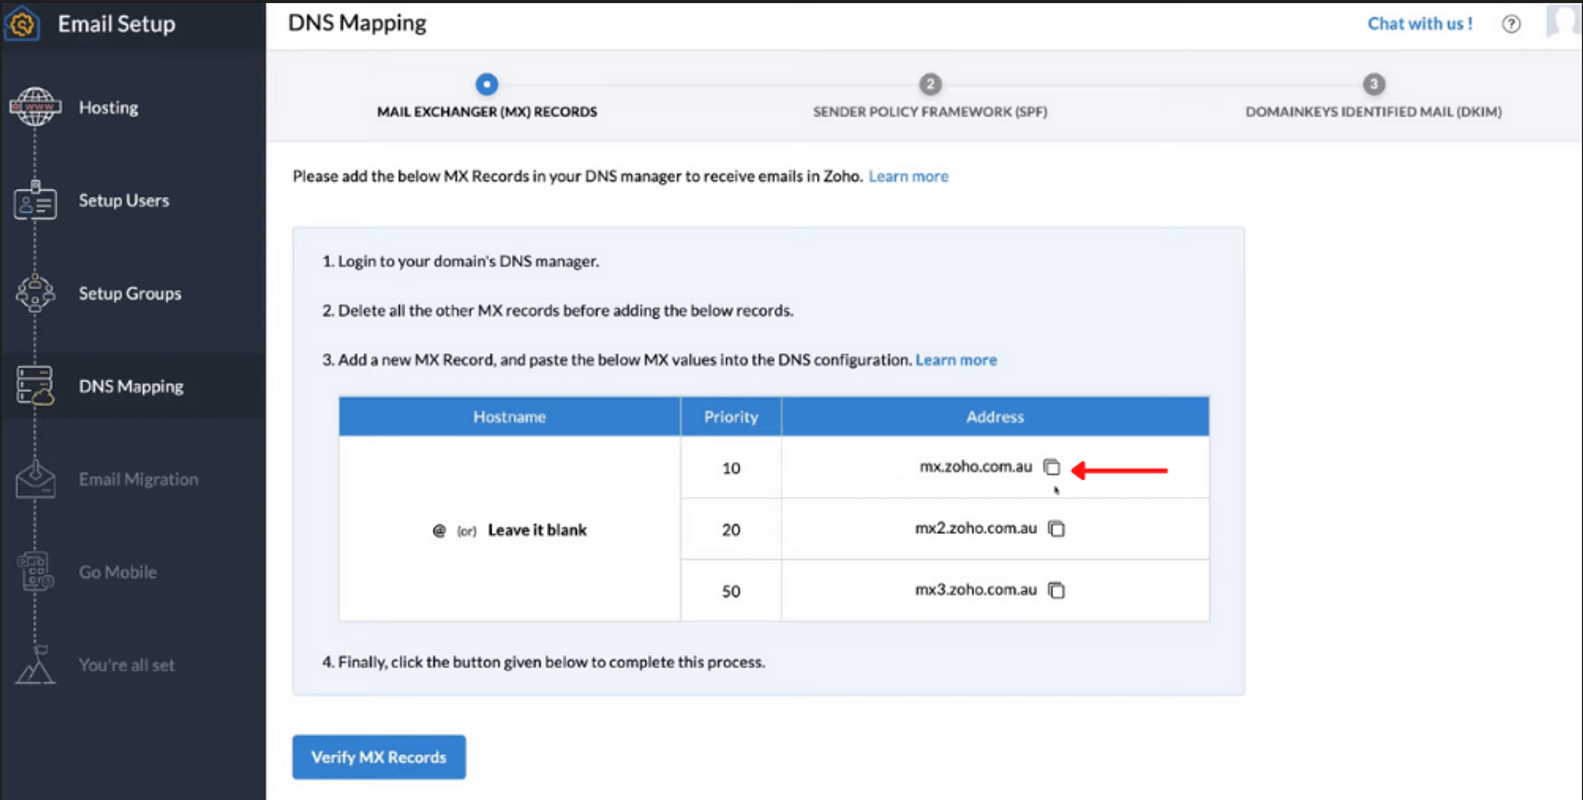Open Learn more link in step 3

[956, 360]
